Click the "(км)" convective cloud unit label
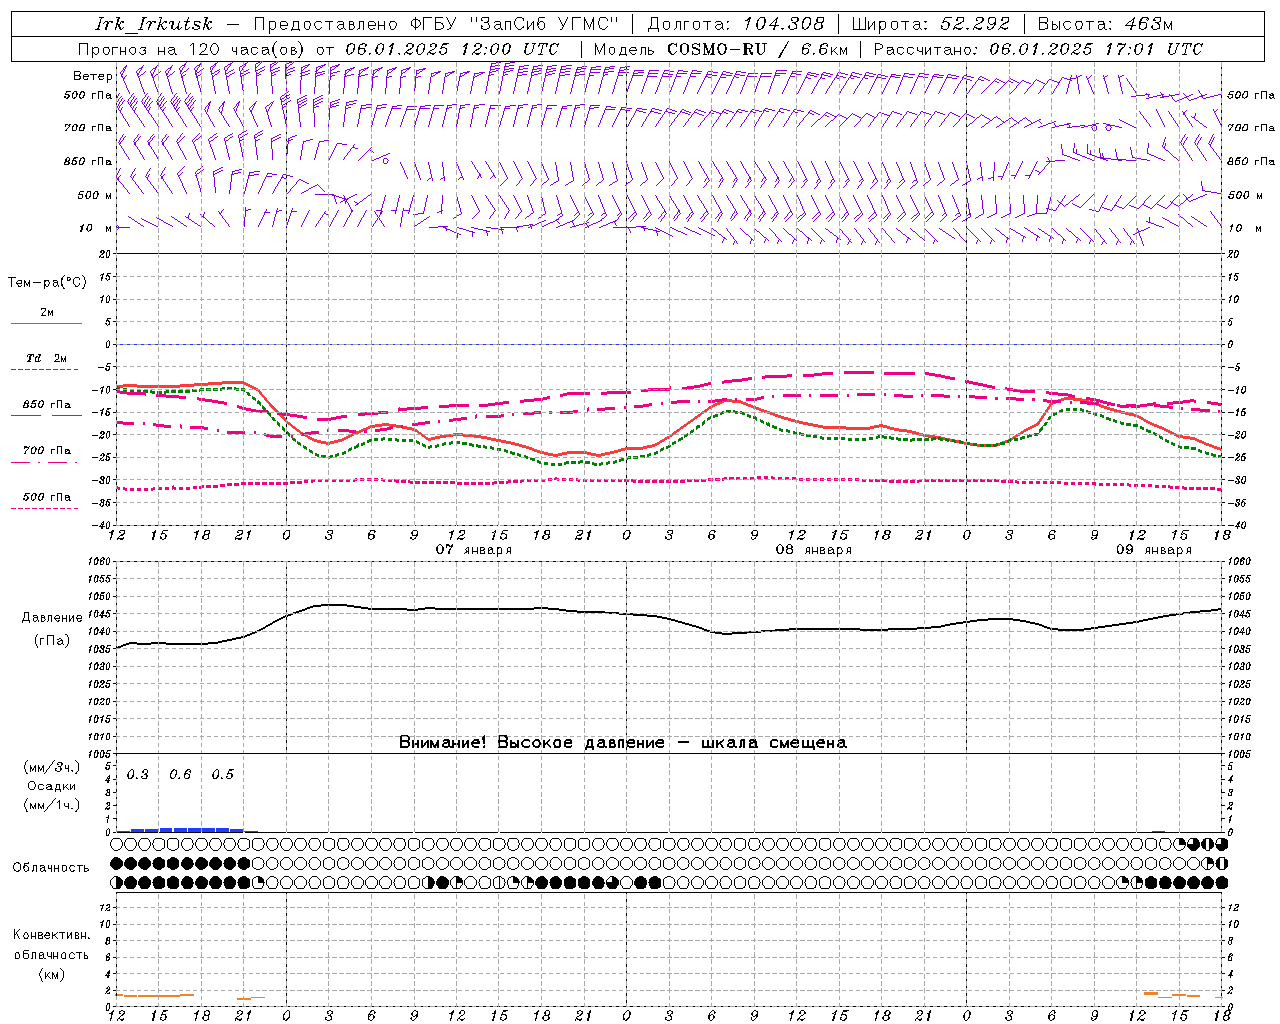The height and width of the screenshot is (1024, 1280). coord(51,974)
